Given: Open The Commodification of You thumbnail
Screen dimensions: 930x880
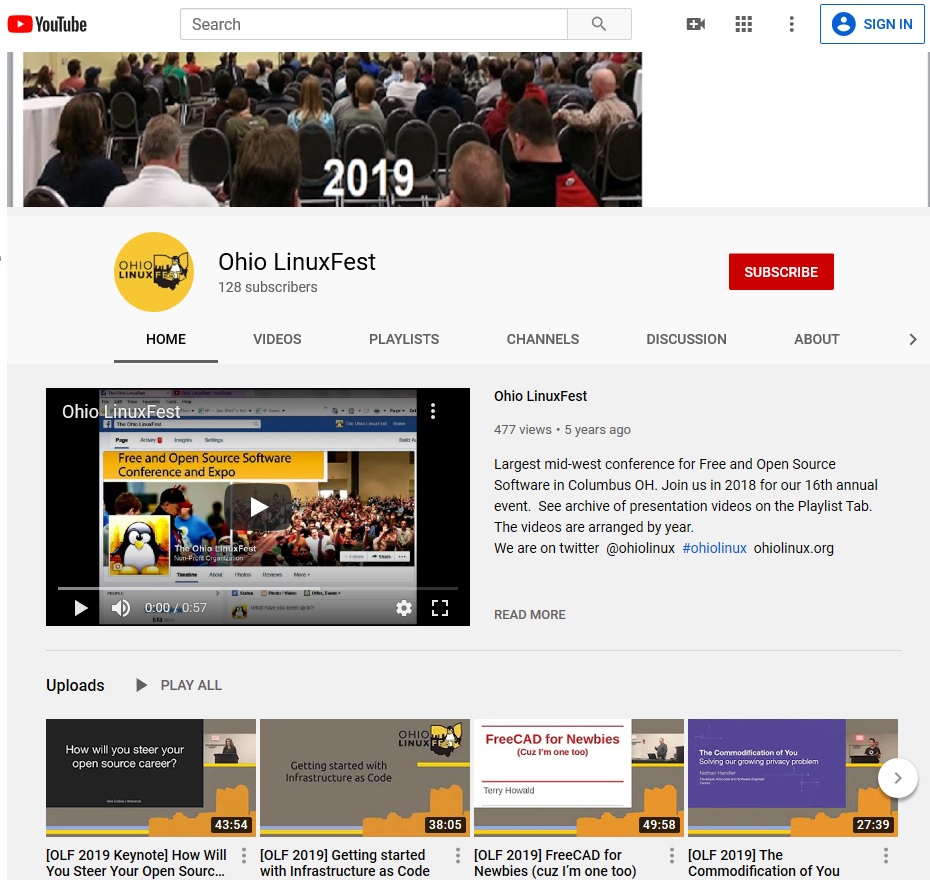Looking at the screenshot, I should click(793, 778).
